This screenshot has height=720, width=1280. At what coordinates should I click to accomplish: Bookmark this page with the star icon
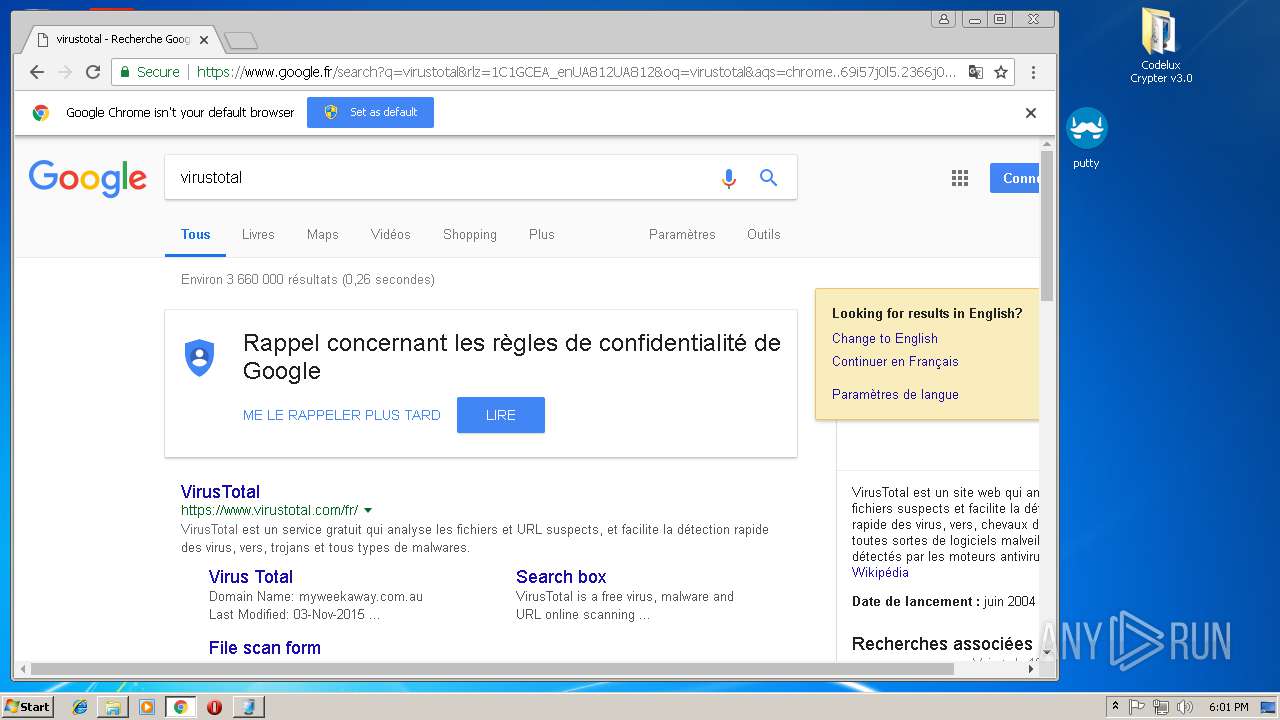click(1000, 72)
